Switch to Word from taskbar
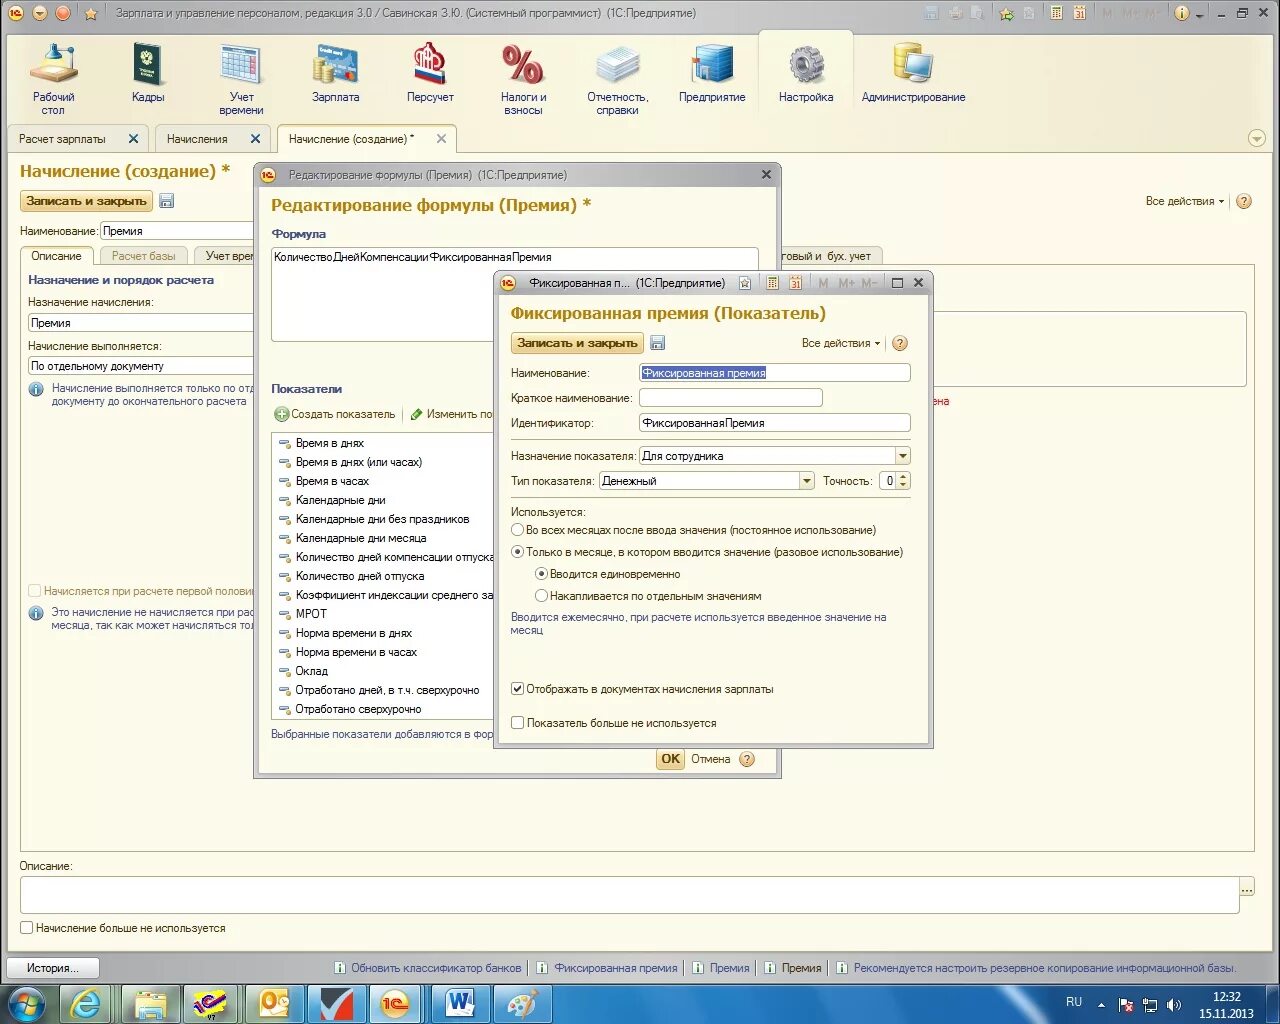This screenshot has height=1024, width=1280. click(460, 1003)
